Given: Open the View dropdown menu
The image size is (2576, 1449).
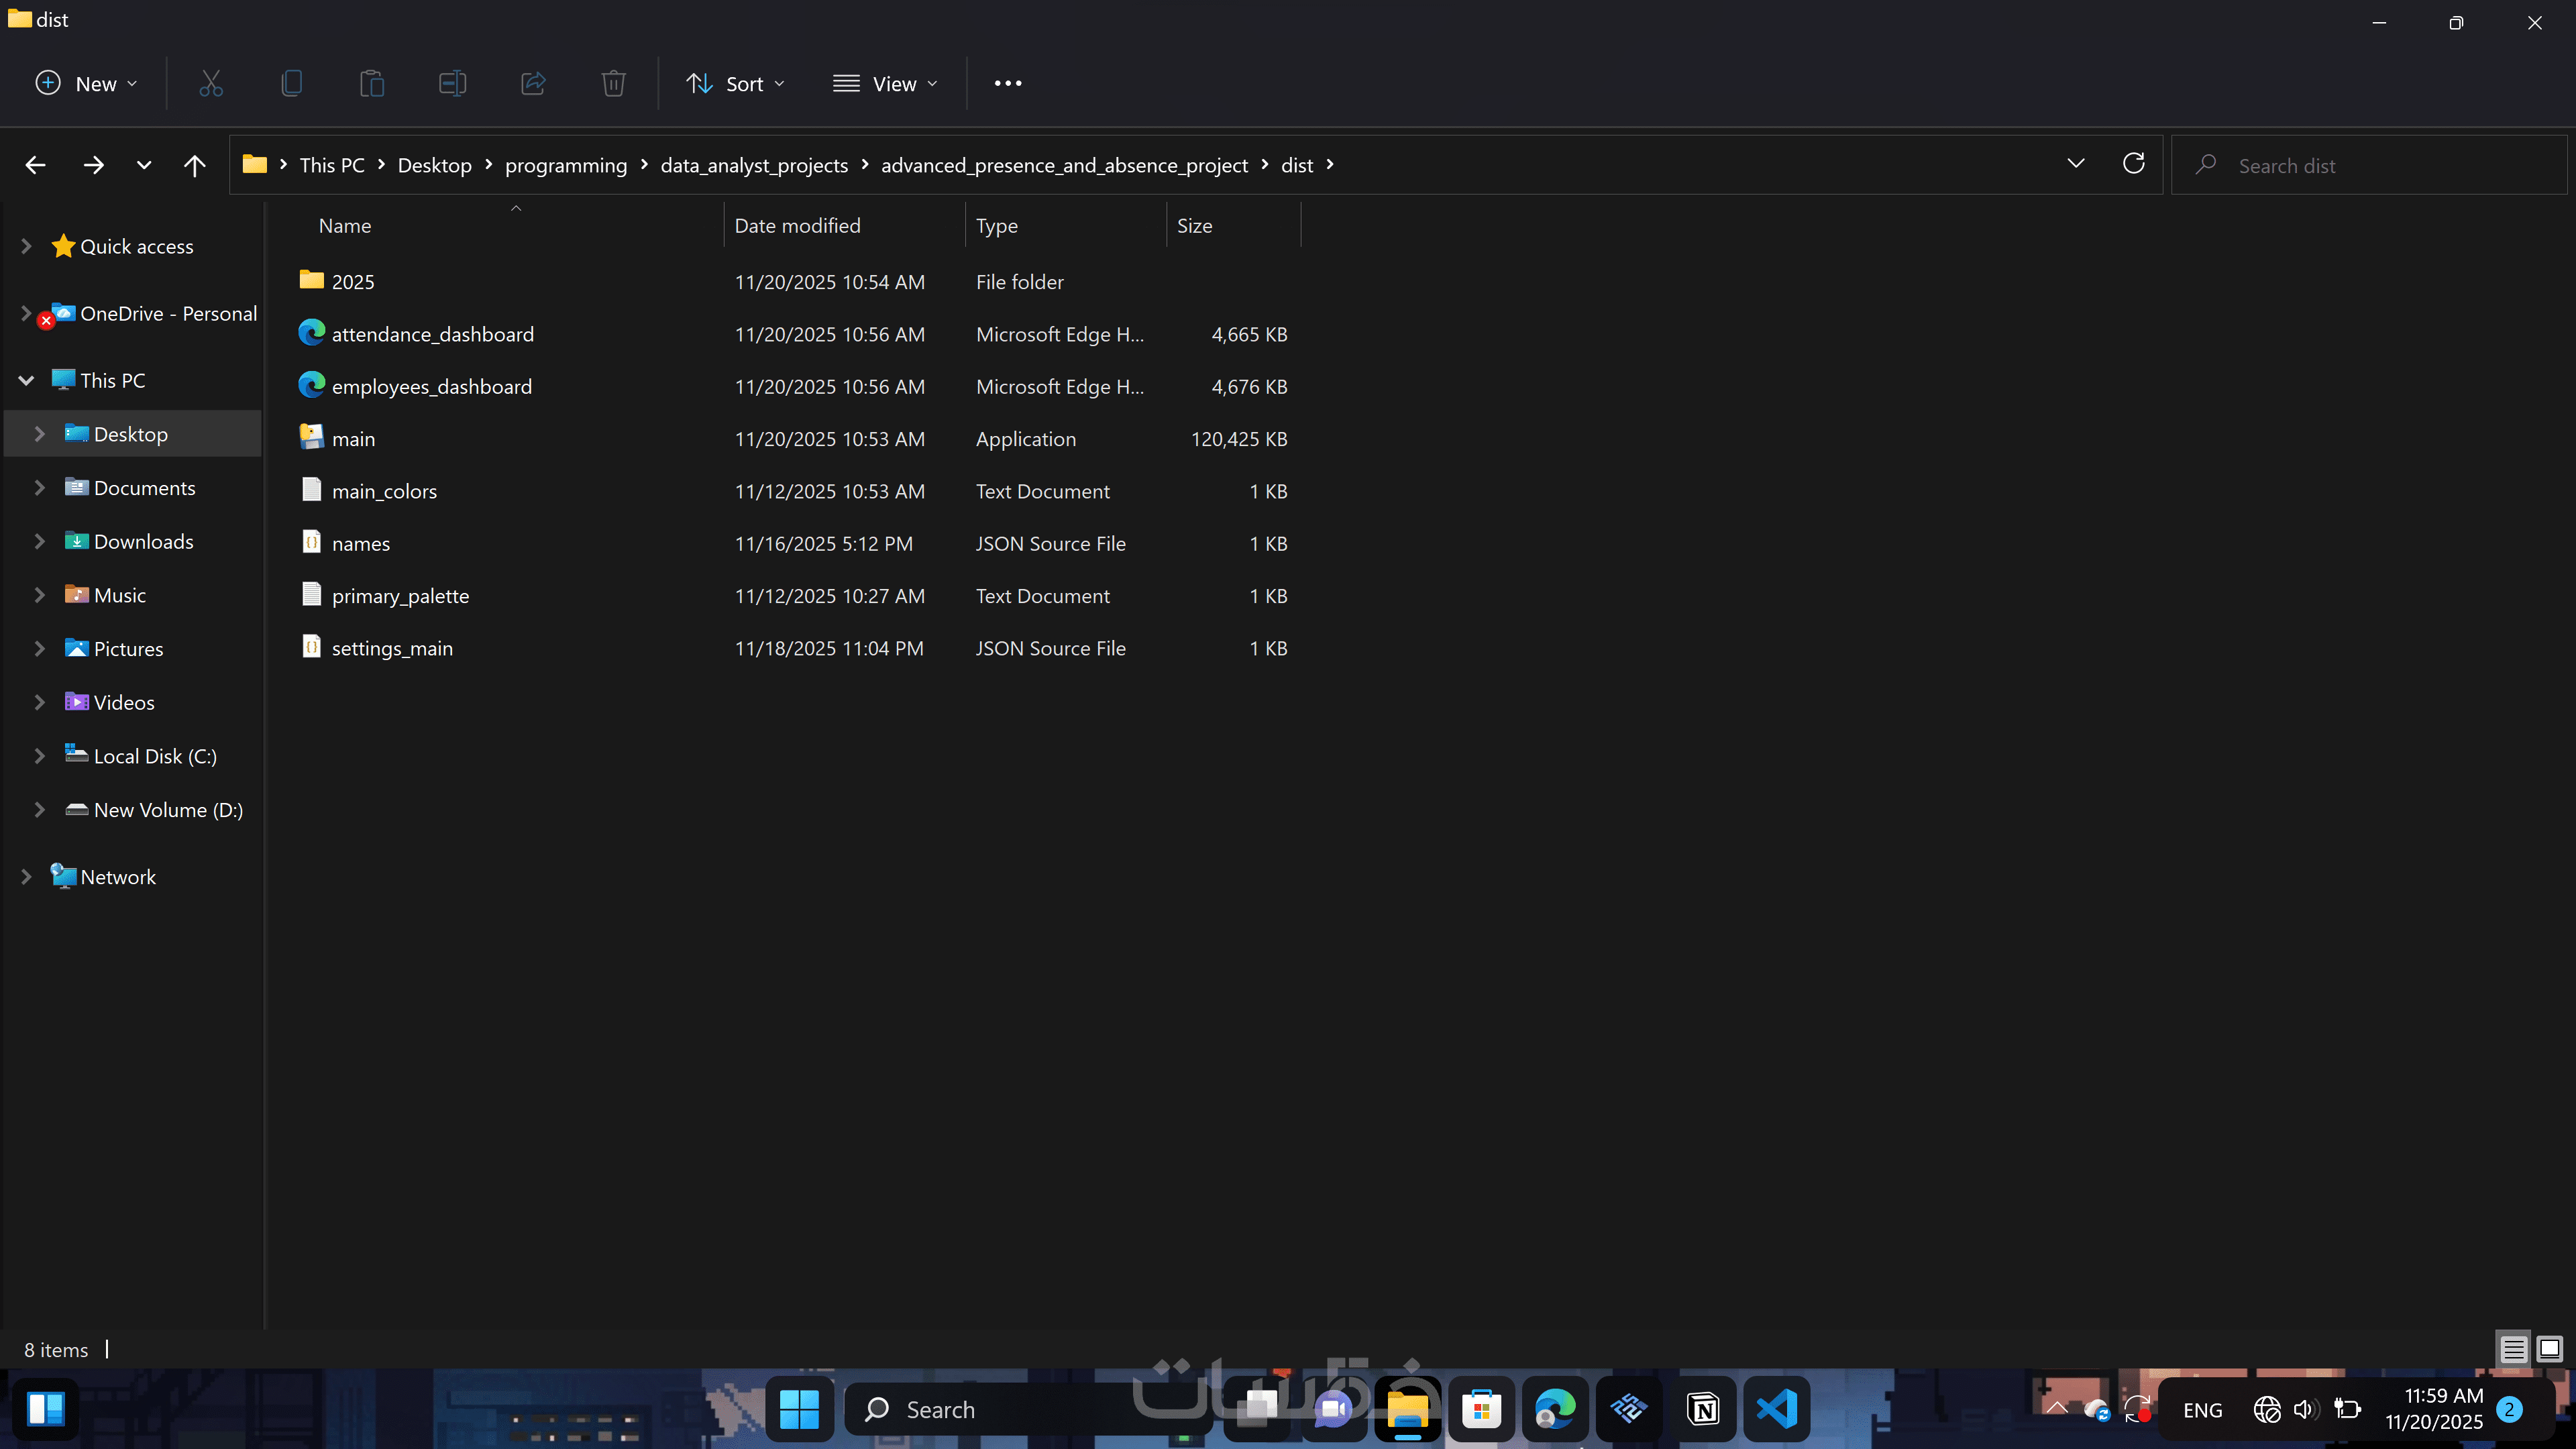Looking at the screenshot, I should (885, 84).
